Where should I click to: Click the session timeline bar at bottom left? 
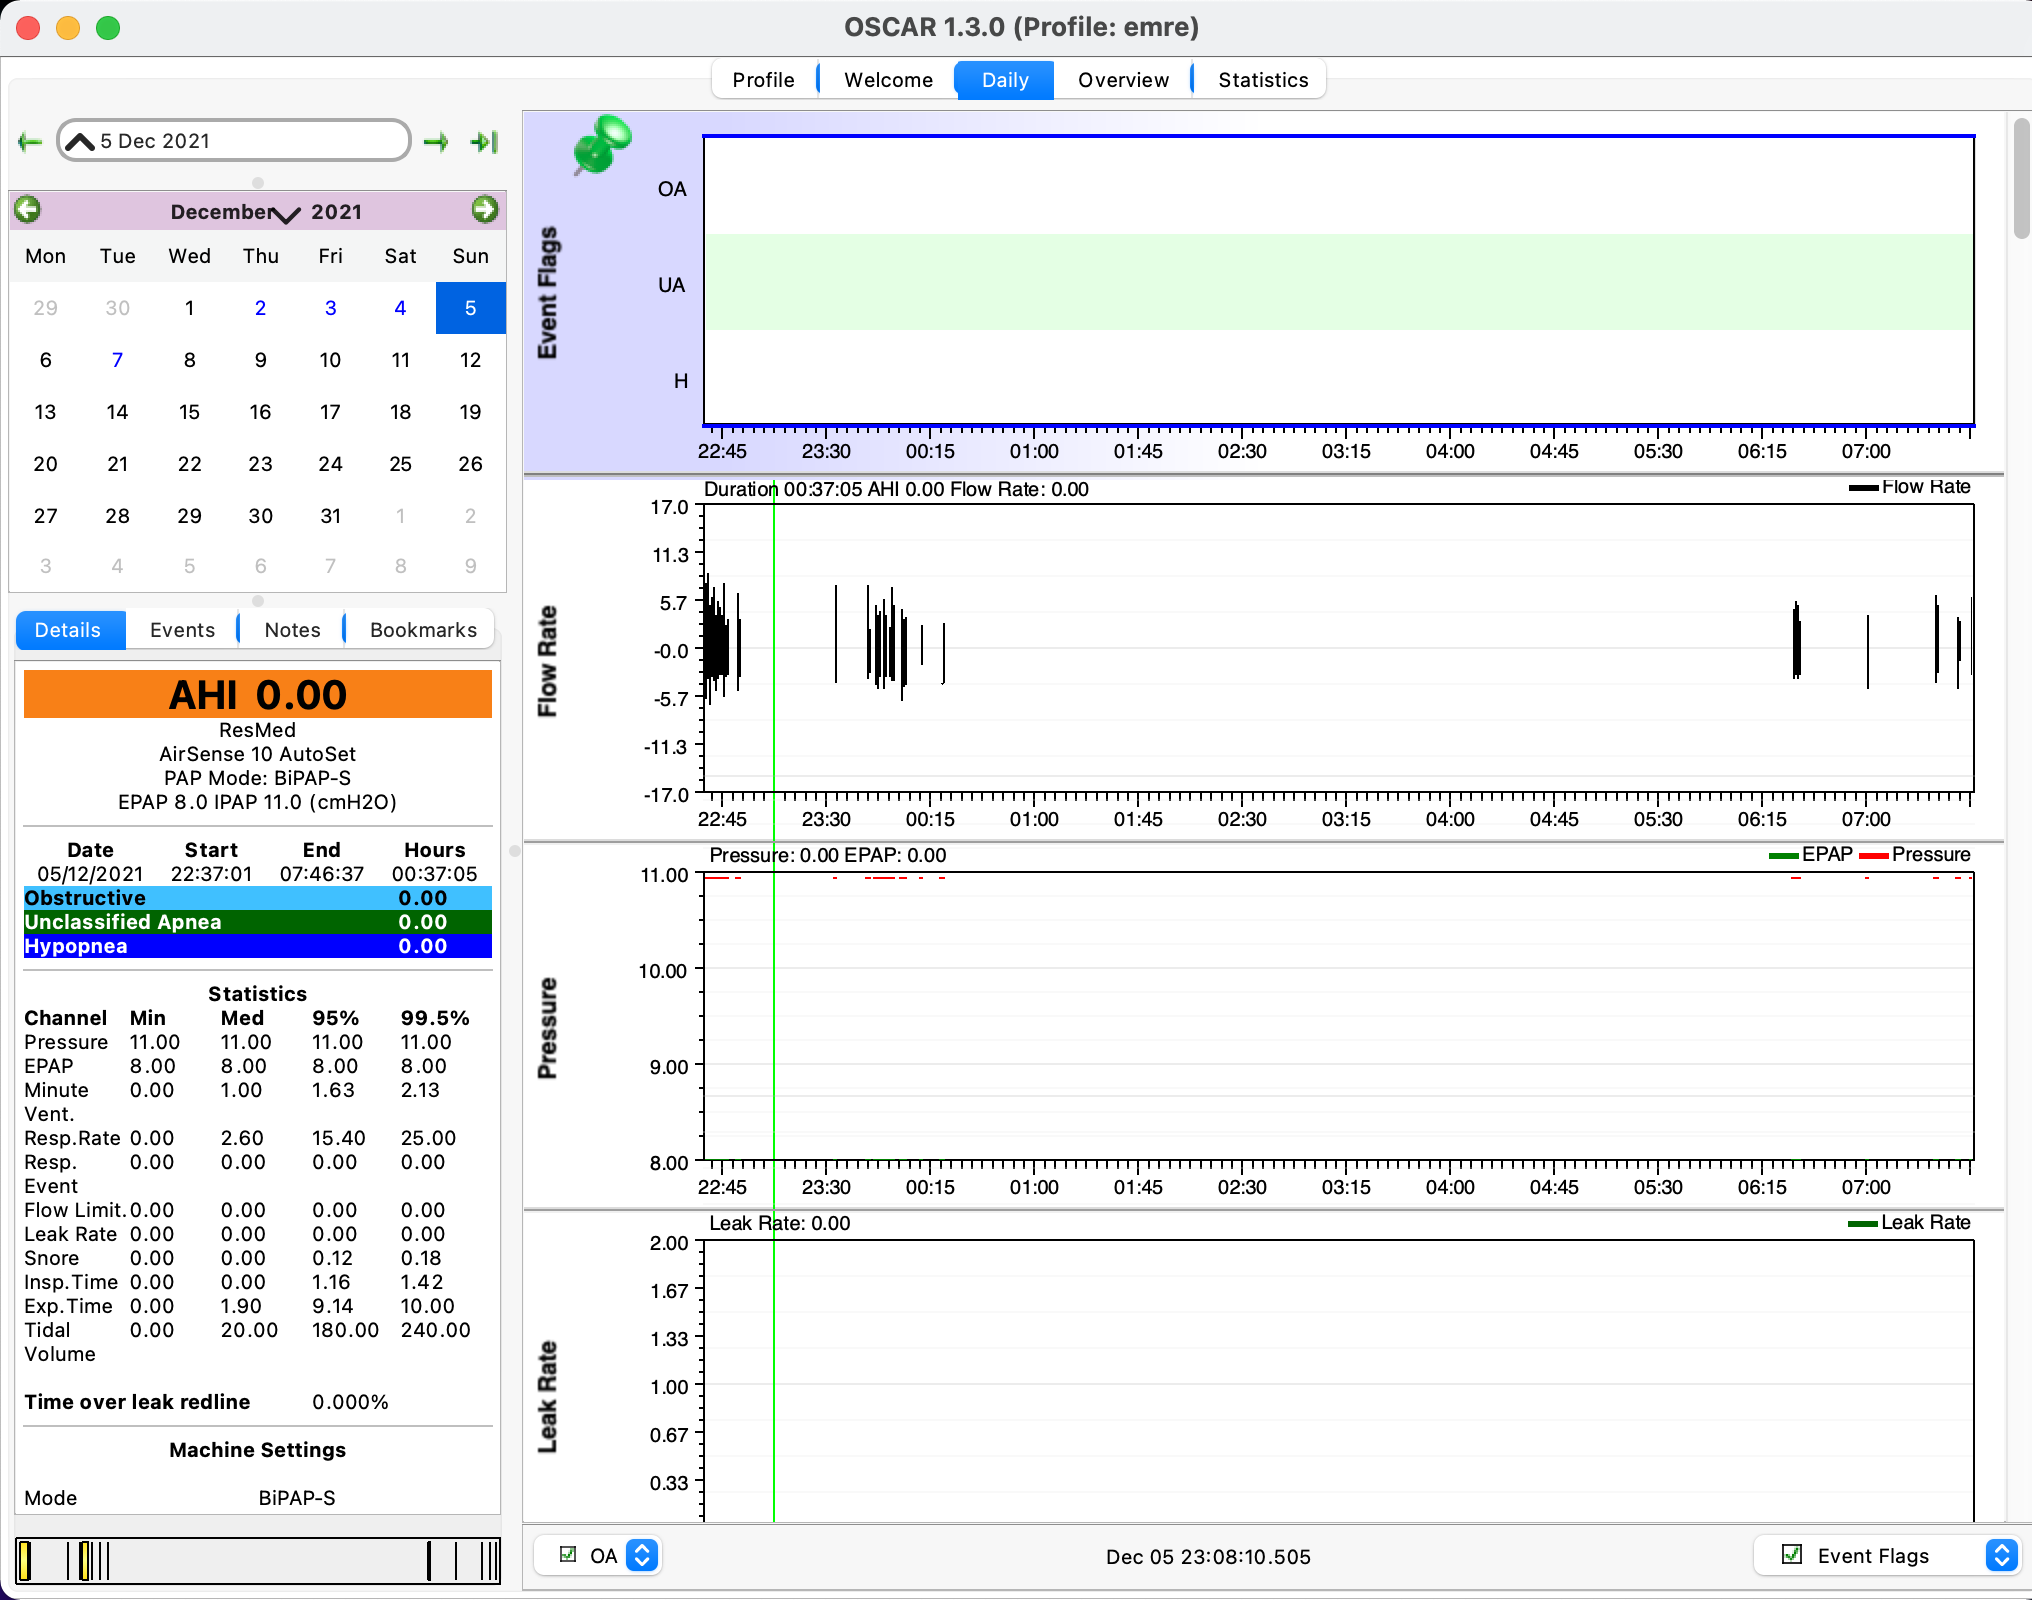(x=258, y=1561)
